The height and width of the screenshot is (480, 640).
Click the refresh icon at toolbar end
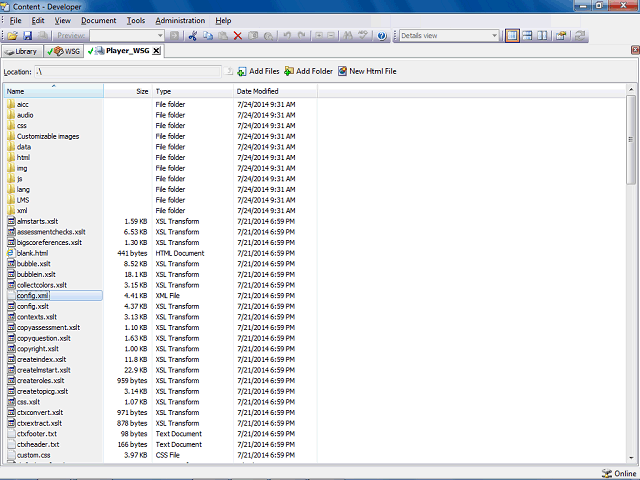pyautogui.click(x=580, y=36)
